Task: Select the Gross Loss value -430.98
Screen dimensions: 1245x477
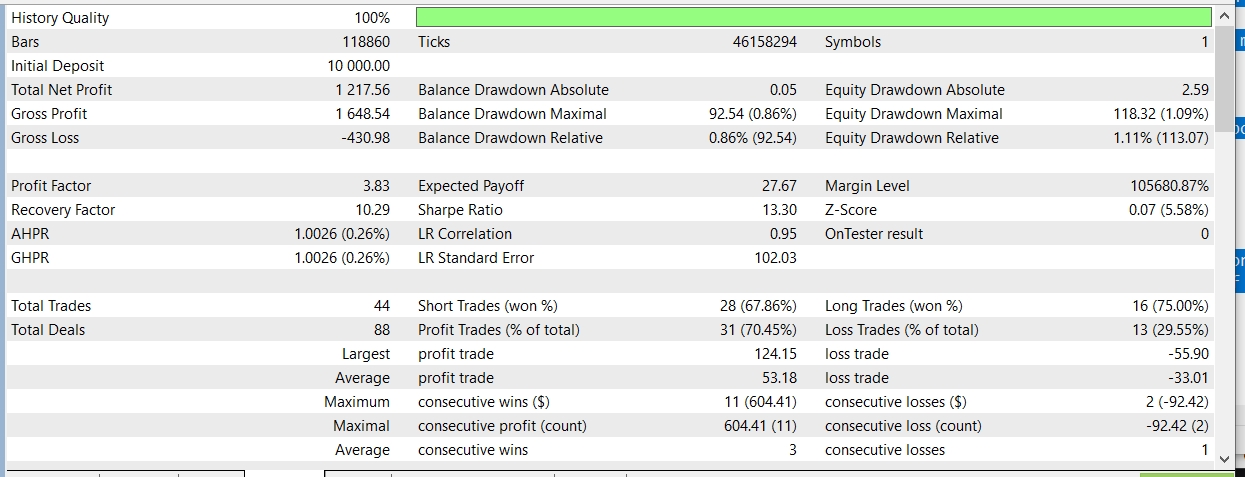Action: pyautogui.click(x=366, y=138)
